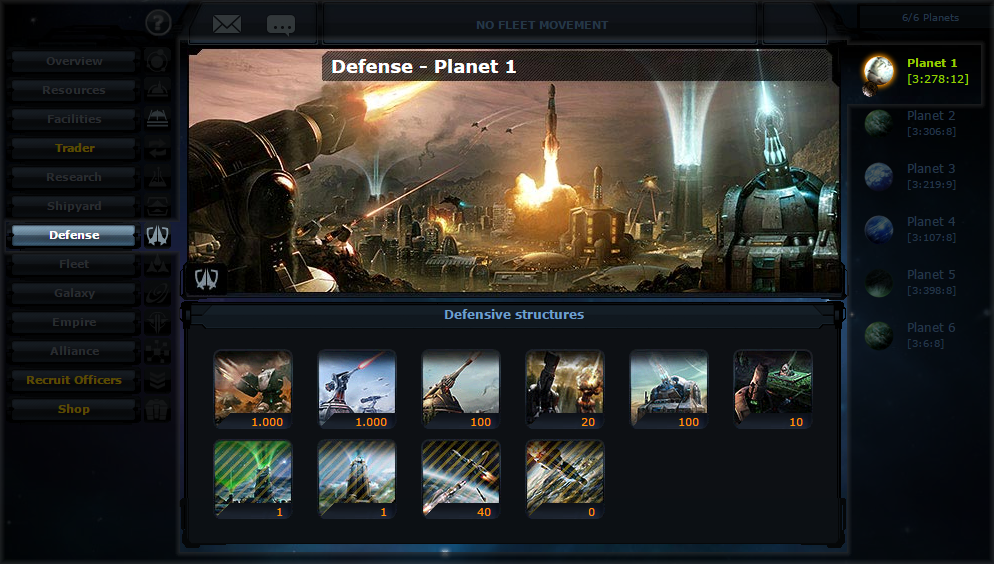Switch to Planet 1 at 3:278:12
The height and width of the screenshot is (564, 994).
[916, 72]
